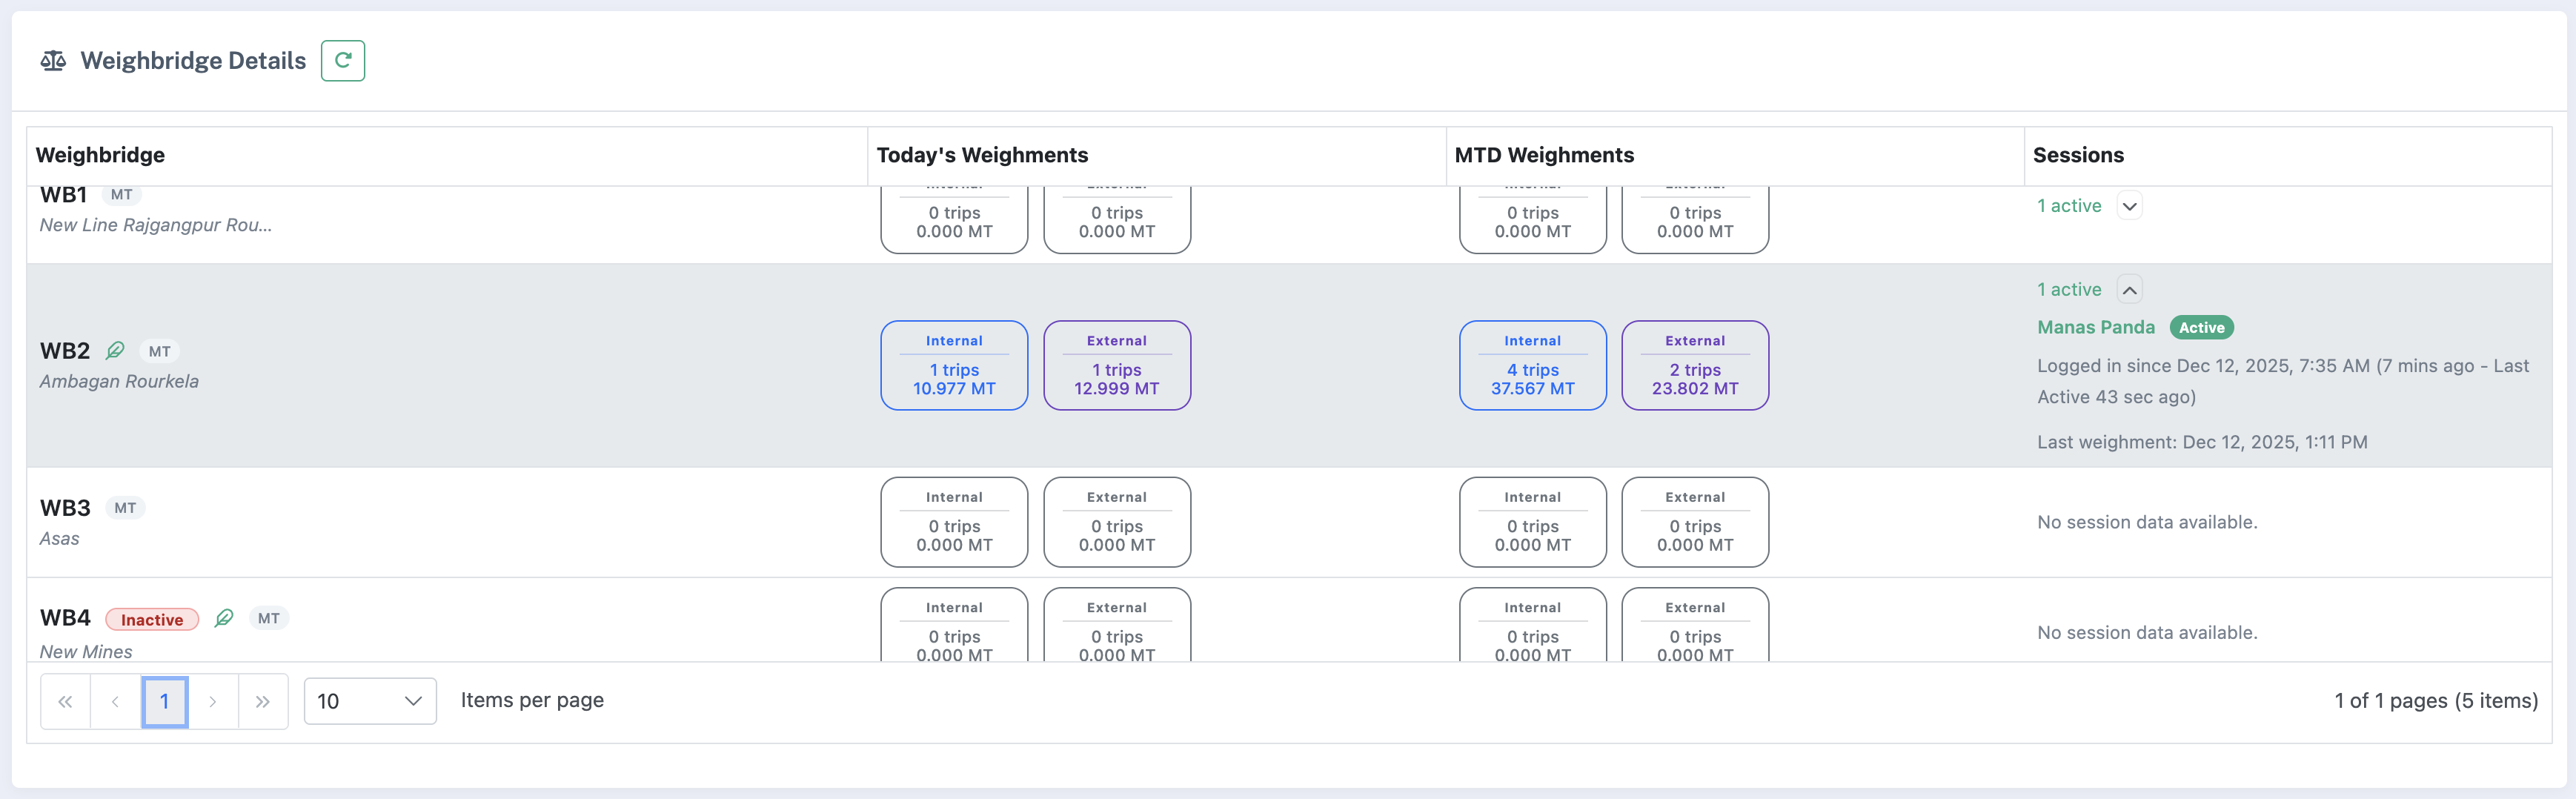
Task: Go to the next page
Action: click(213, 701)
